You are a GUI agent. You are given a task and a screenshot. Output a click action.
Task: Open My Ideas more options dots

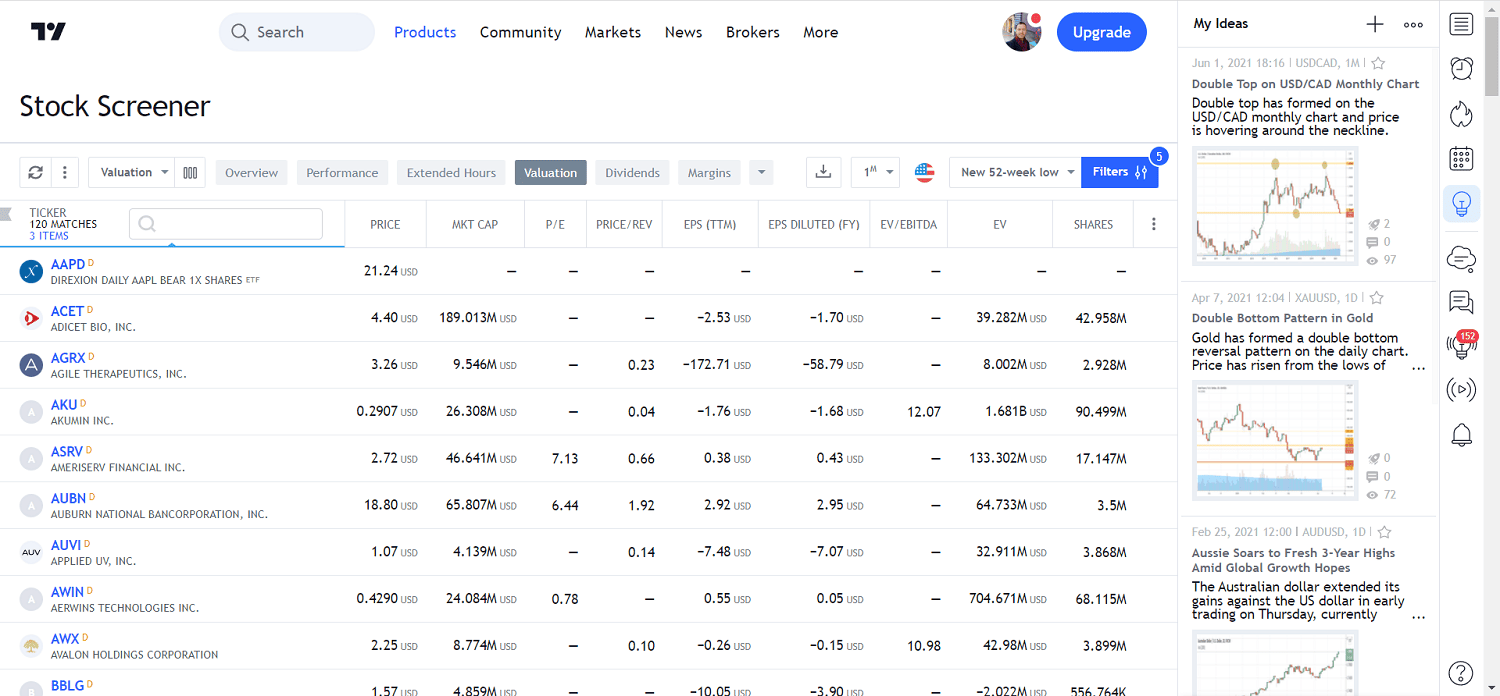(1413, 24)
